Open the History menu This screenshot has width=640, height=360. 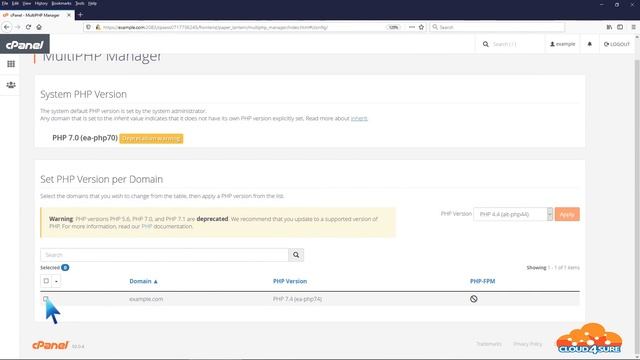click(x=41, y=3)
